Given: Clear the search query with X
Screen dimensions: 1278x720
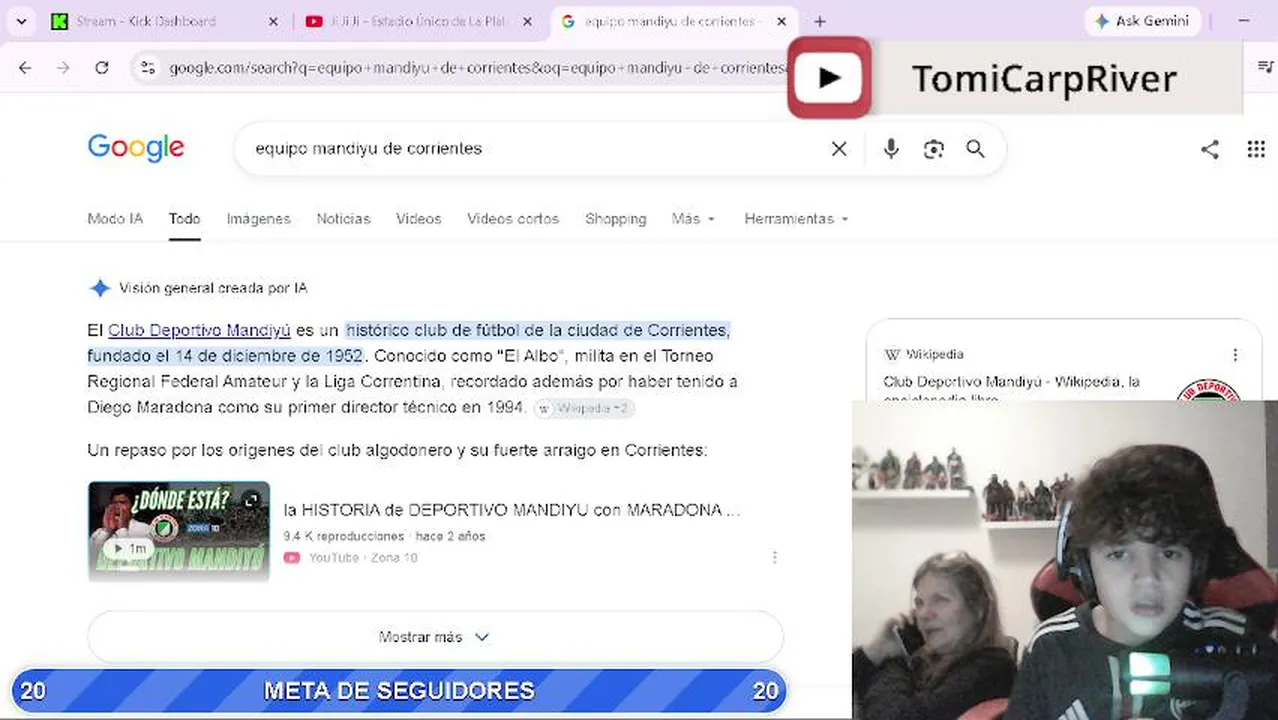Looking at the screenshot, I should click(x=839, y=149).
